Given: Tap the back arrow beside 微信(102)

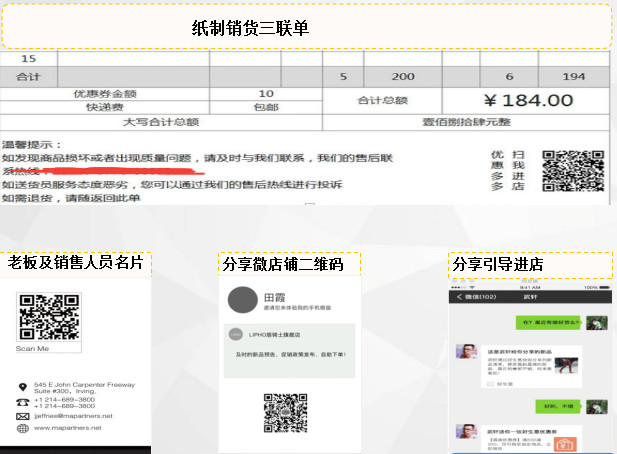Looking at the screenshot, I should pyautogui.click(x=459, y=297).
